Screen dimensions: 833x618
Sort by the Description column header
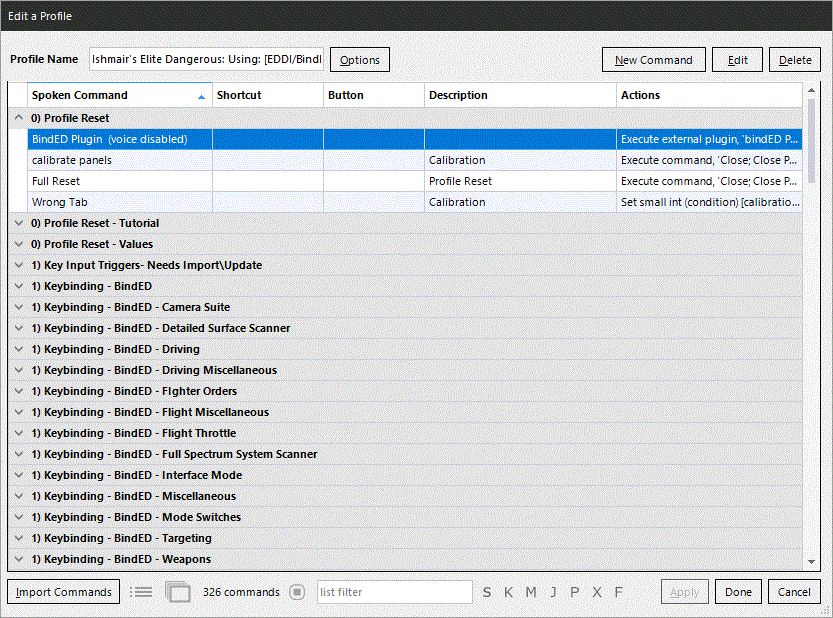(x=520, y=95)
